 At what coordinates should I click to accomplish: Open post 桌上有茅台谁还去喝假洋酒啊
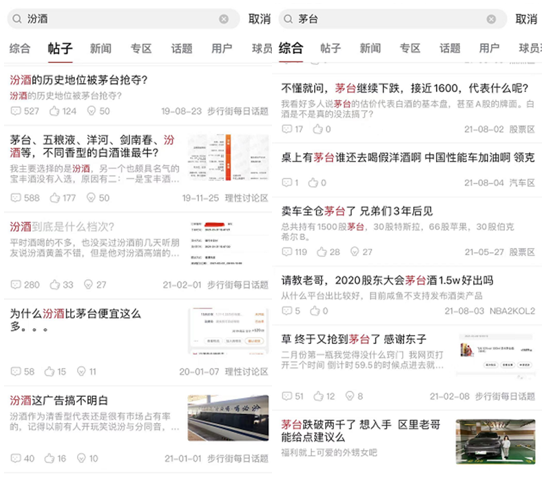click(408, 157)
